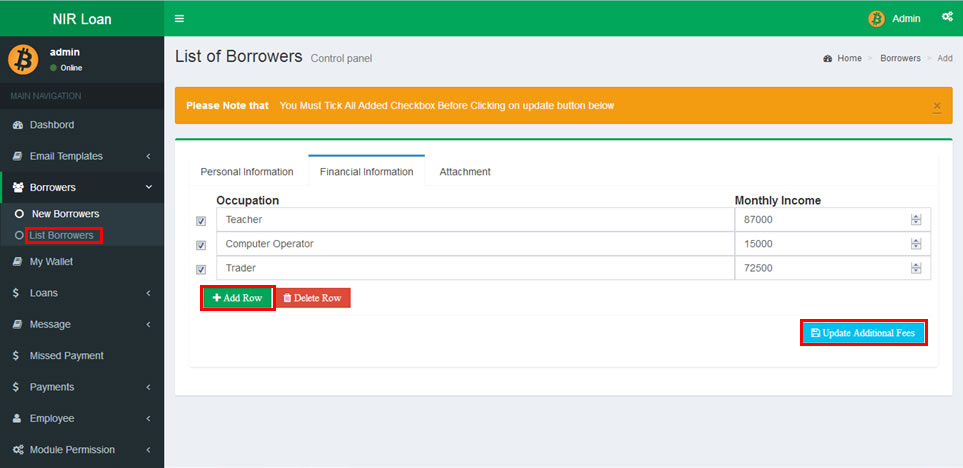Click the Bitcoin avatar beside Admin in header
The width and height of the screenshot is (963, 468).
pos(876,18)
